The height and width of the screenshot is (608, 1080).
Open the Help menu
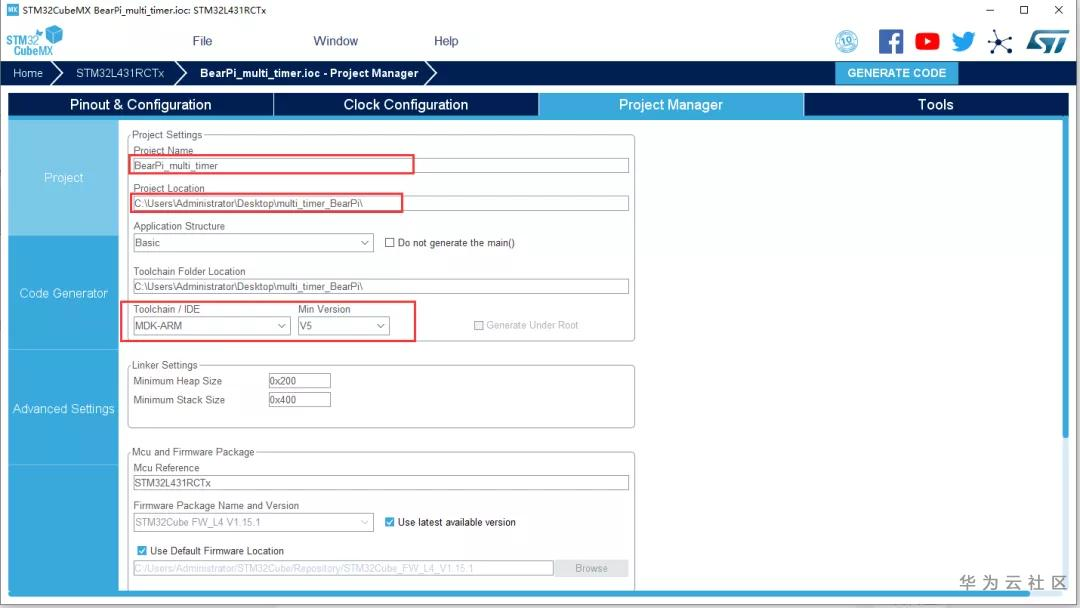446,41
